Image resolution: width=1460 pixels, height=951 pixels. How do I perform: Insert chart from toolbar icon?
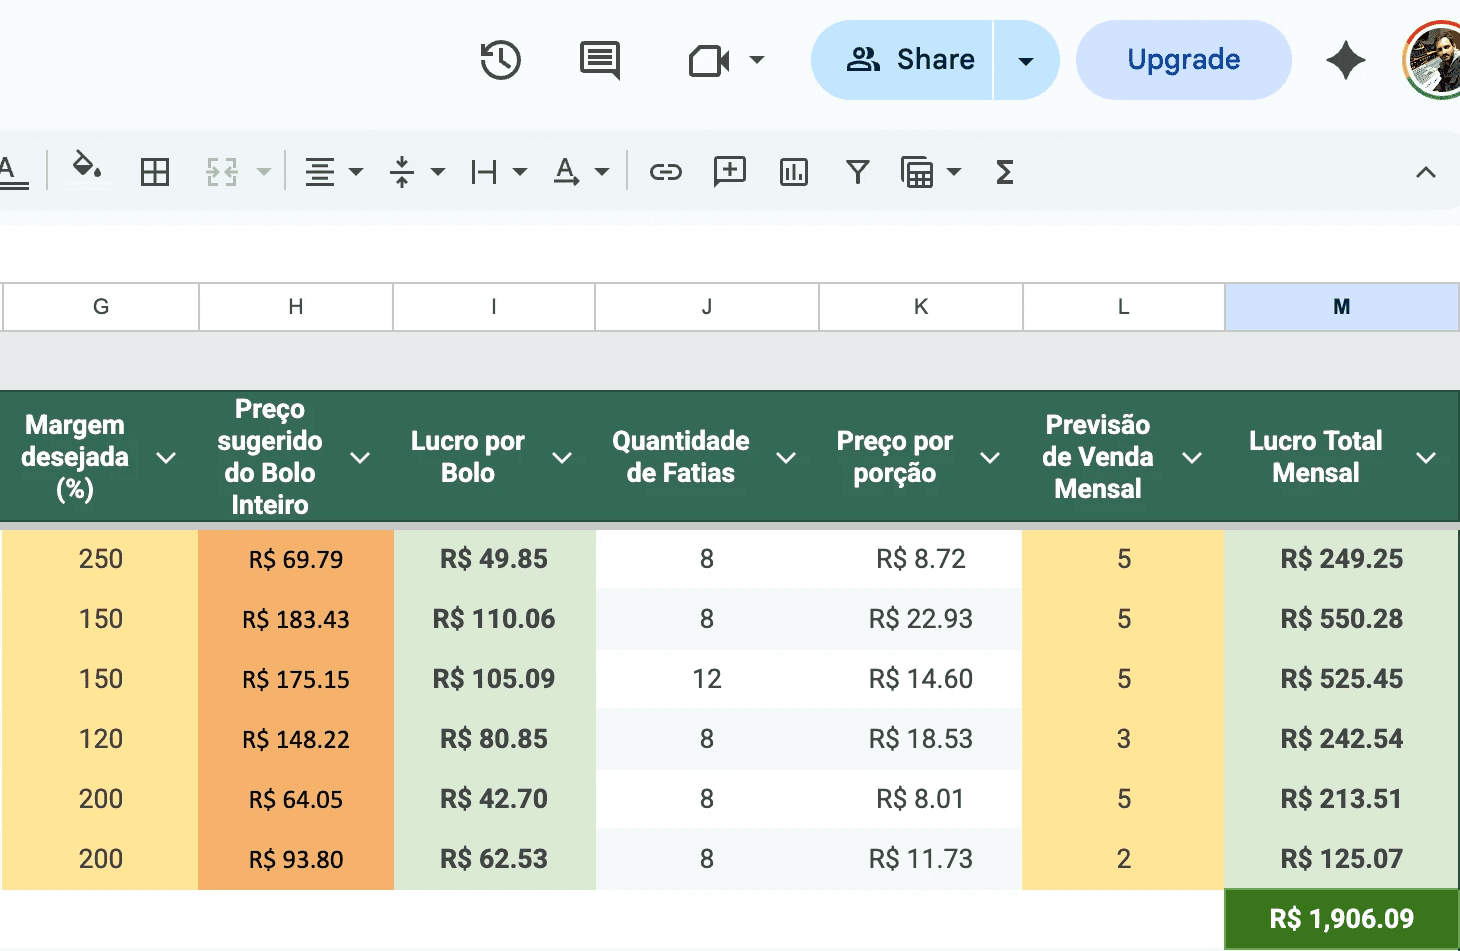[x=793, y=172]
